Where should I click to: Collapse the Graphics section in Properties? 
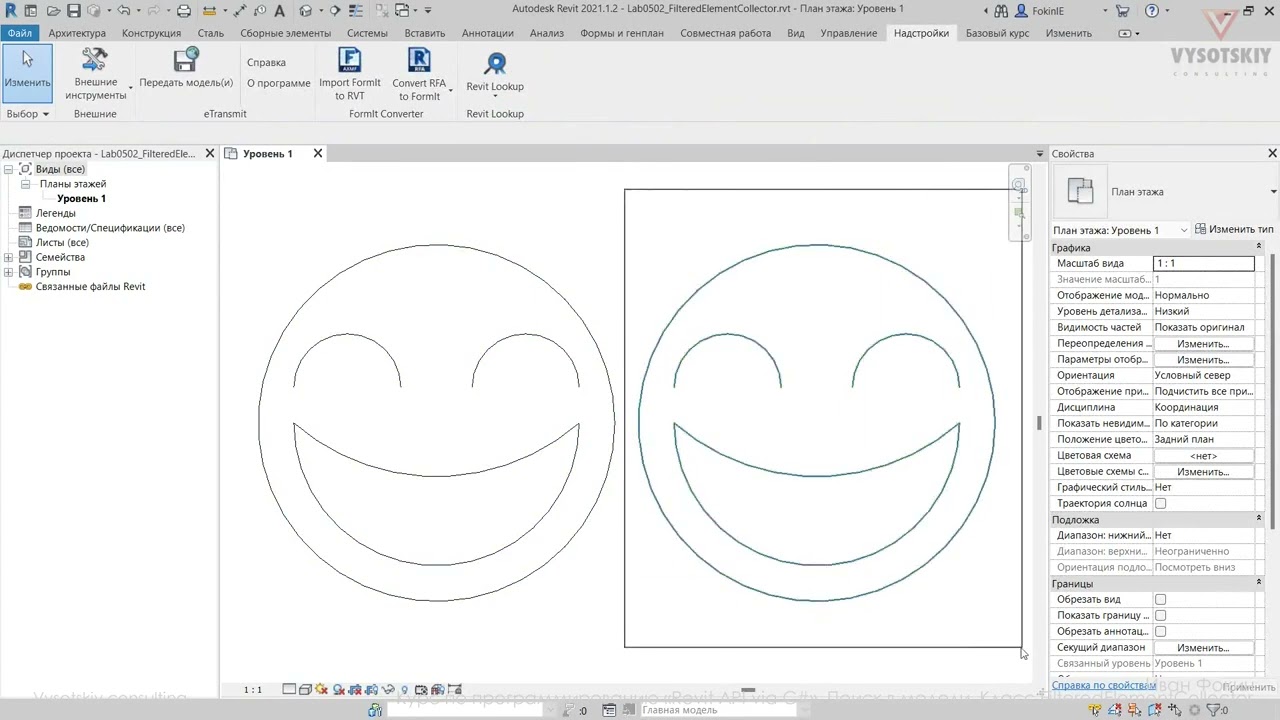(1259, 247)
